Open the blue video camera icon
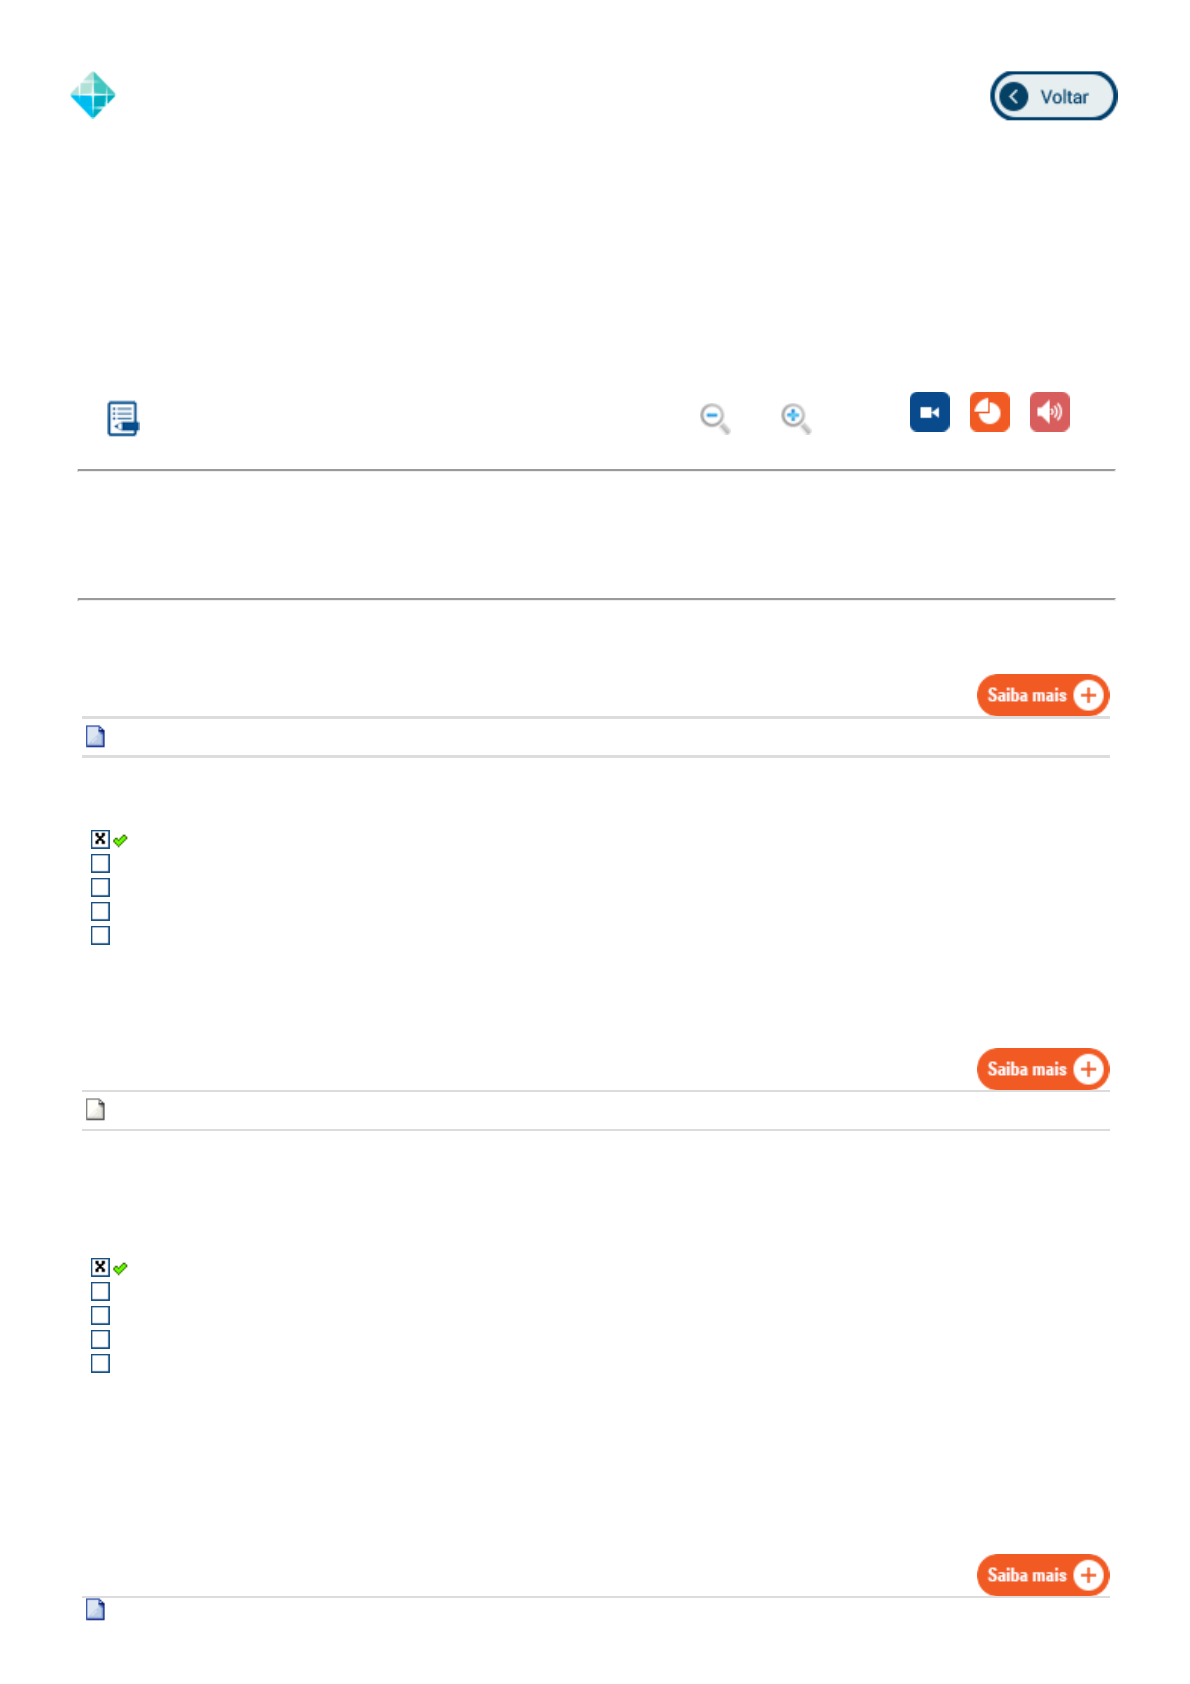1190x1684 pixels. 929,412
